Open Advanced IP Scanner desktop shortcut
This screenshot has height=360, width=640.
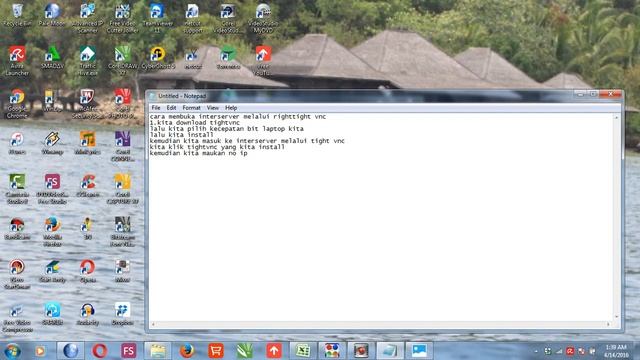point(87,18)
